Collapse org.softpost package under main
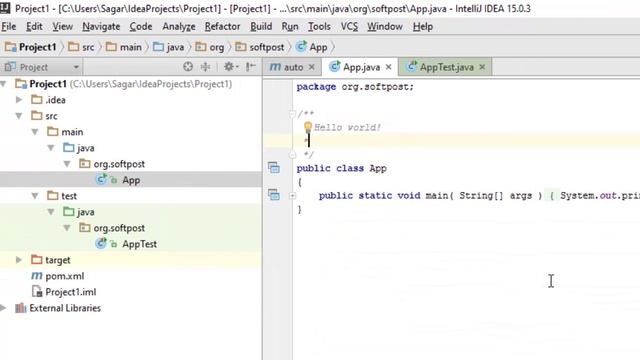This screenshot has height=360, width=640. pyautogui.click(x=67, y=164)
